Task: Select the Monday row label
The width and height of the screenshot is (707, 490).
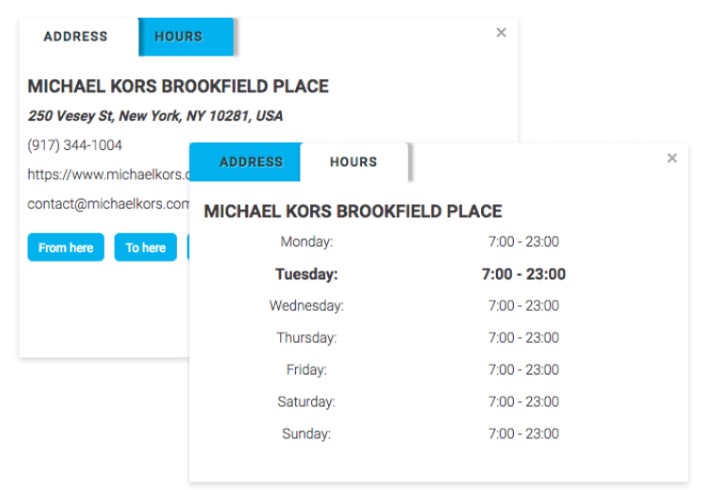Action: pyautogui.click(x=307, y=242)
